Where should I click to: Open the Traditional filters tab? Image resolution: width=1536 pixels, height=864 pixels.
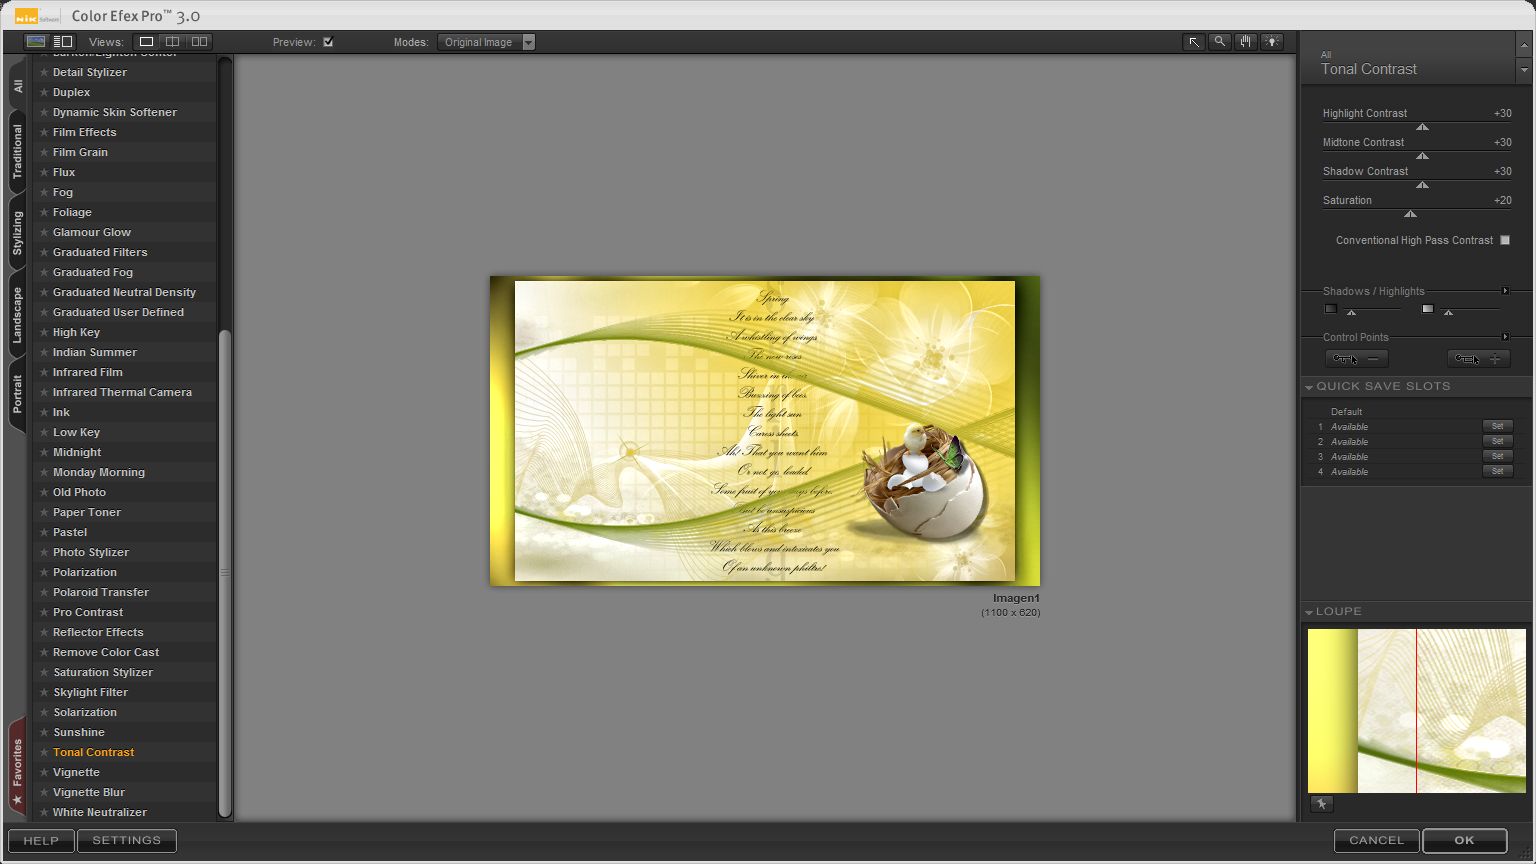tap(17, 152)
